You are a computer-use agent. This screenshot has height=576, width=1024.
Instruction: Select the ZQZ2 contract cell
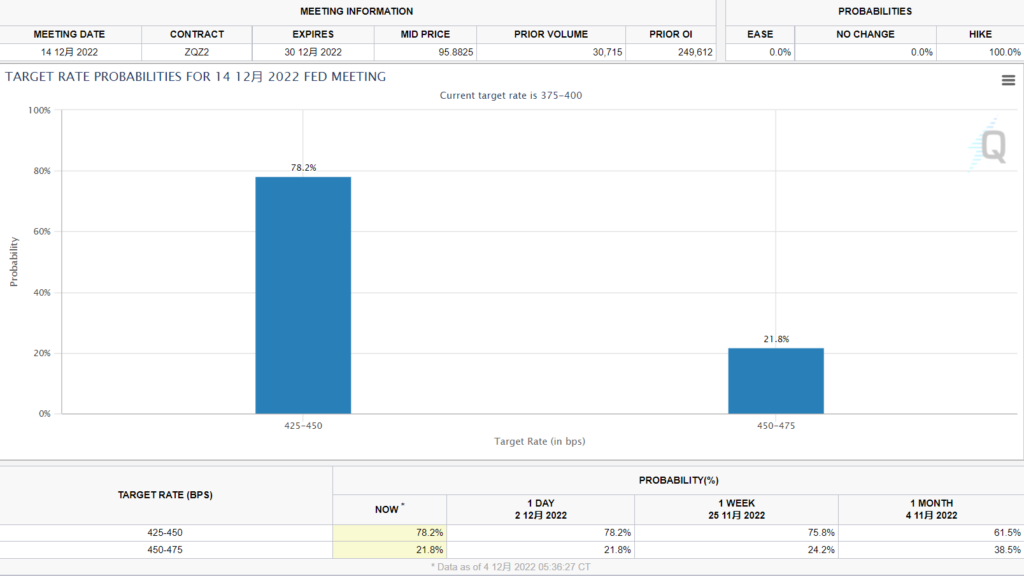point(196,52)
